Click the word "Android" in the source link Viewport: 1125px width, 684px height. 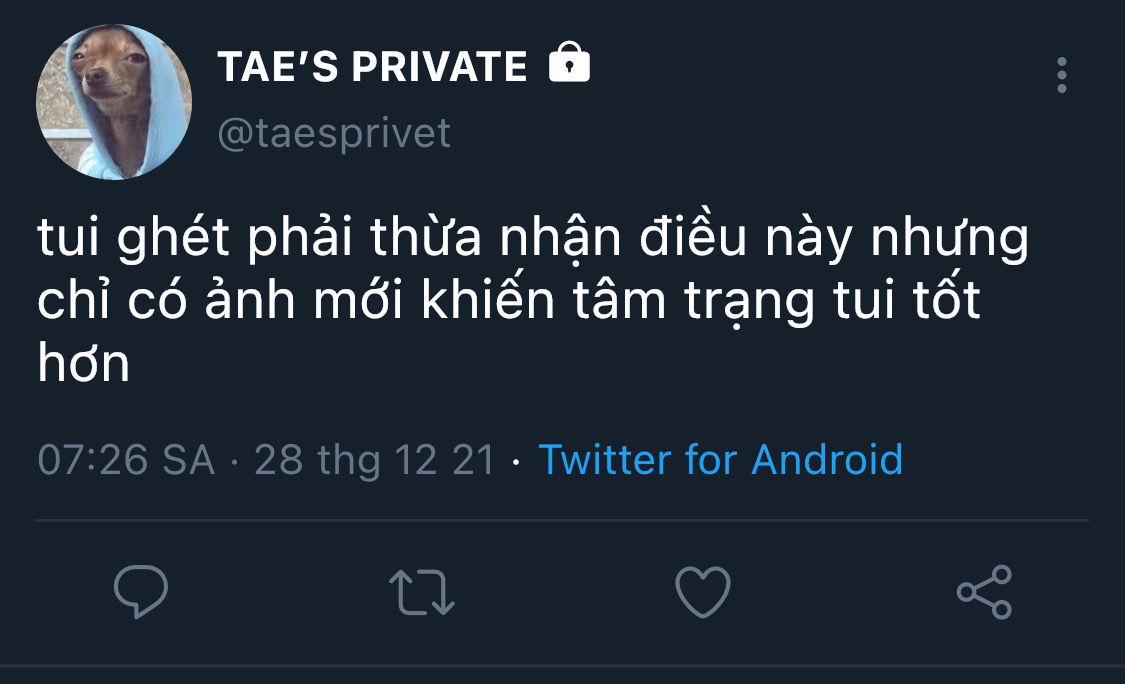point(827,459)
